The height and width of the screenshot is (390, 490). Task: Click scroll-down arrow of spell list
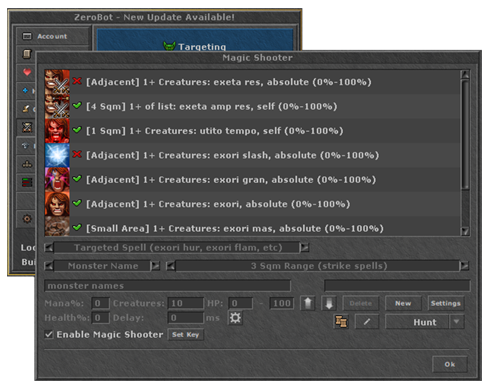[465, 231]
